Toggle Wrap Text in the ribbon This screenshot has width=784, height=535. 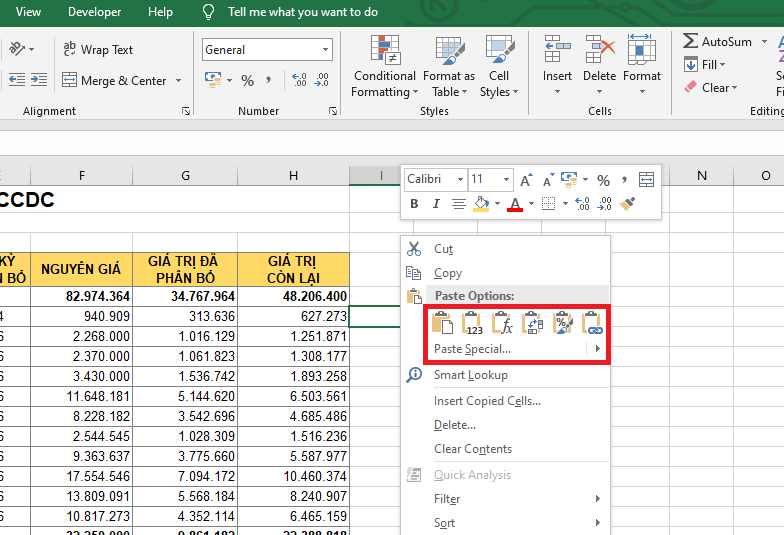tap(97, 50)
